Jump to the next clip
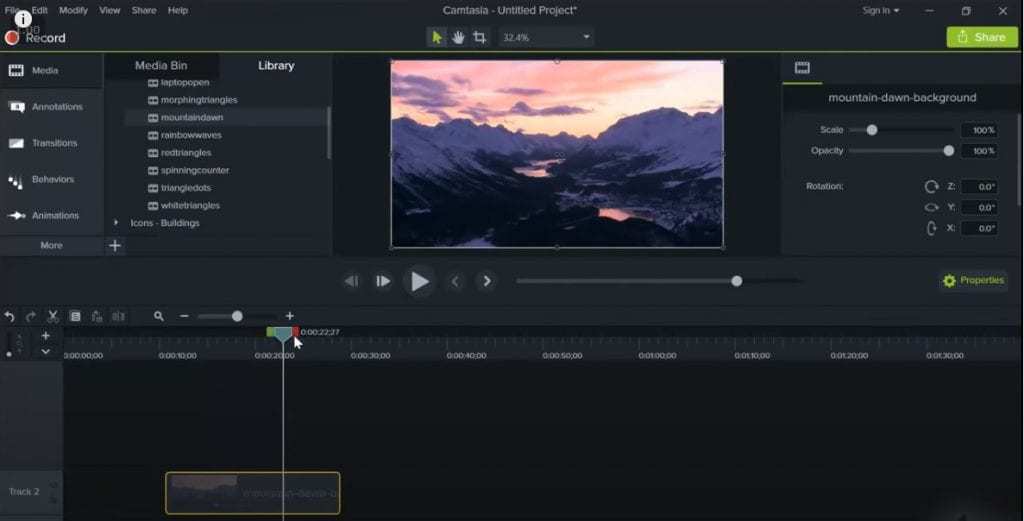The height and width of the screenshot is (521, 1024). [487, 281]
